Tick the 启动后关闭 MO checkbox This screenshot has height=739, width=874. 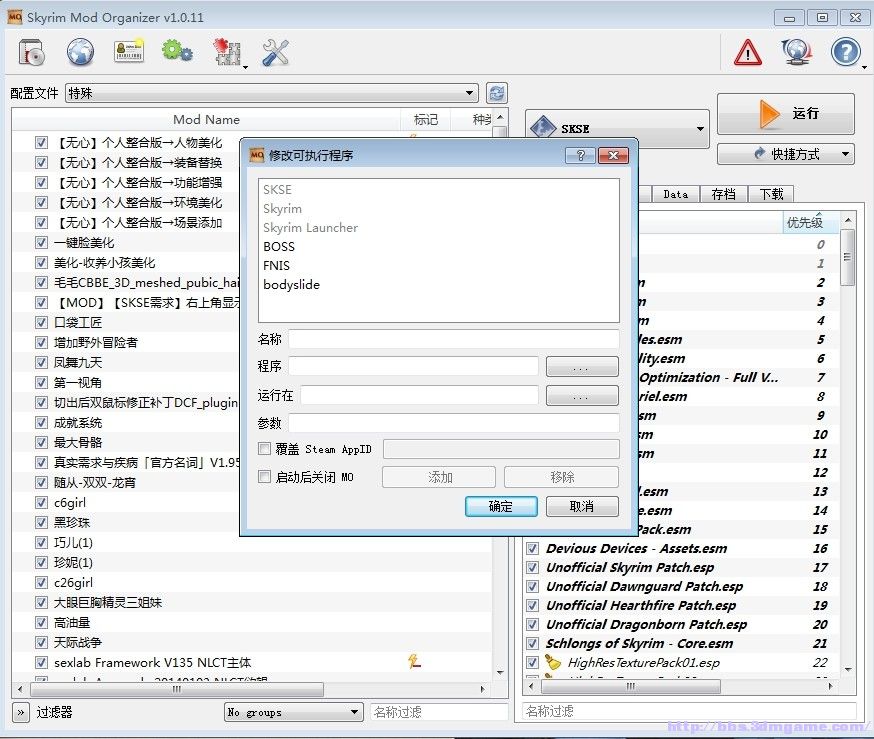(265, 478)
